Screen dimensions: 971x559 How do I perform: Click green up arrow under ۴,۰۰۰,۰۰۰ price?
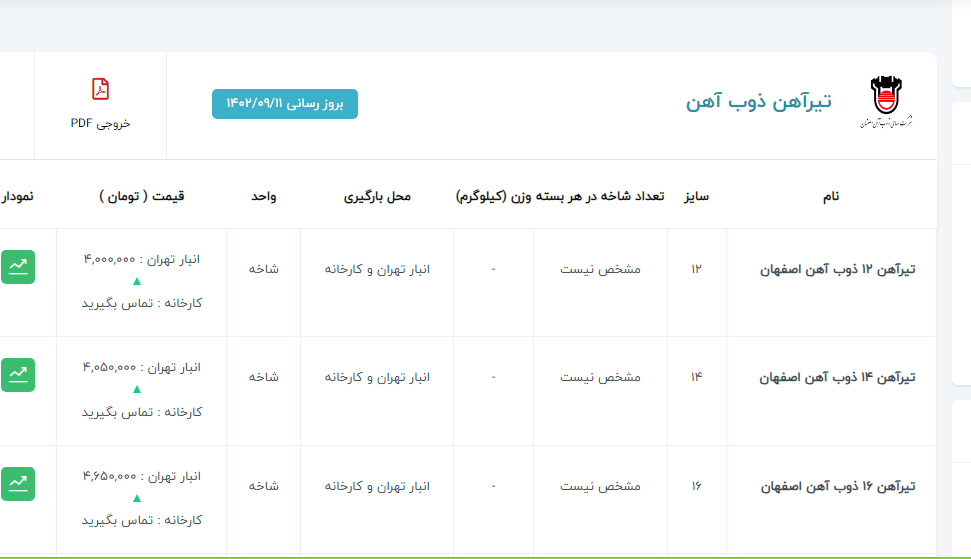pyautogui.click(x=137, y=281)
